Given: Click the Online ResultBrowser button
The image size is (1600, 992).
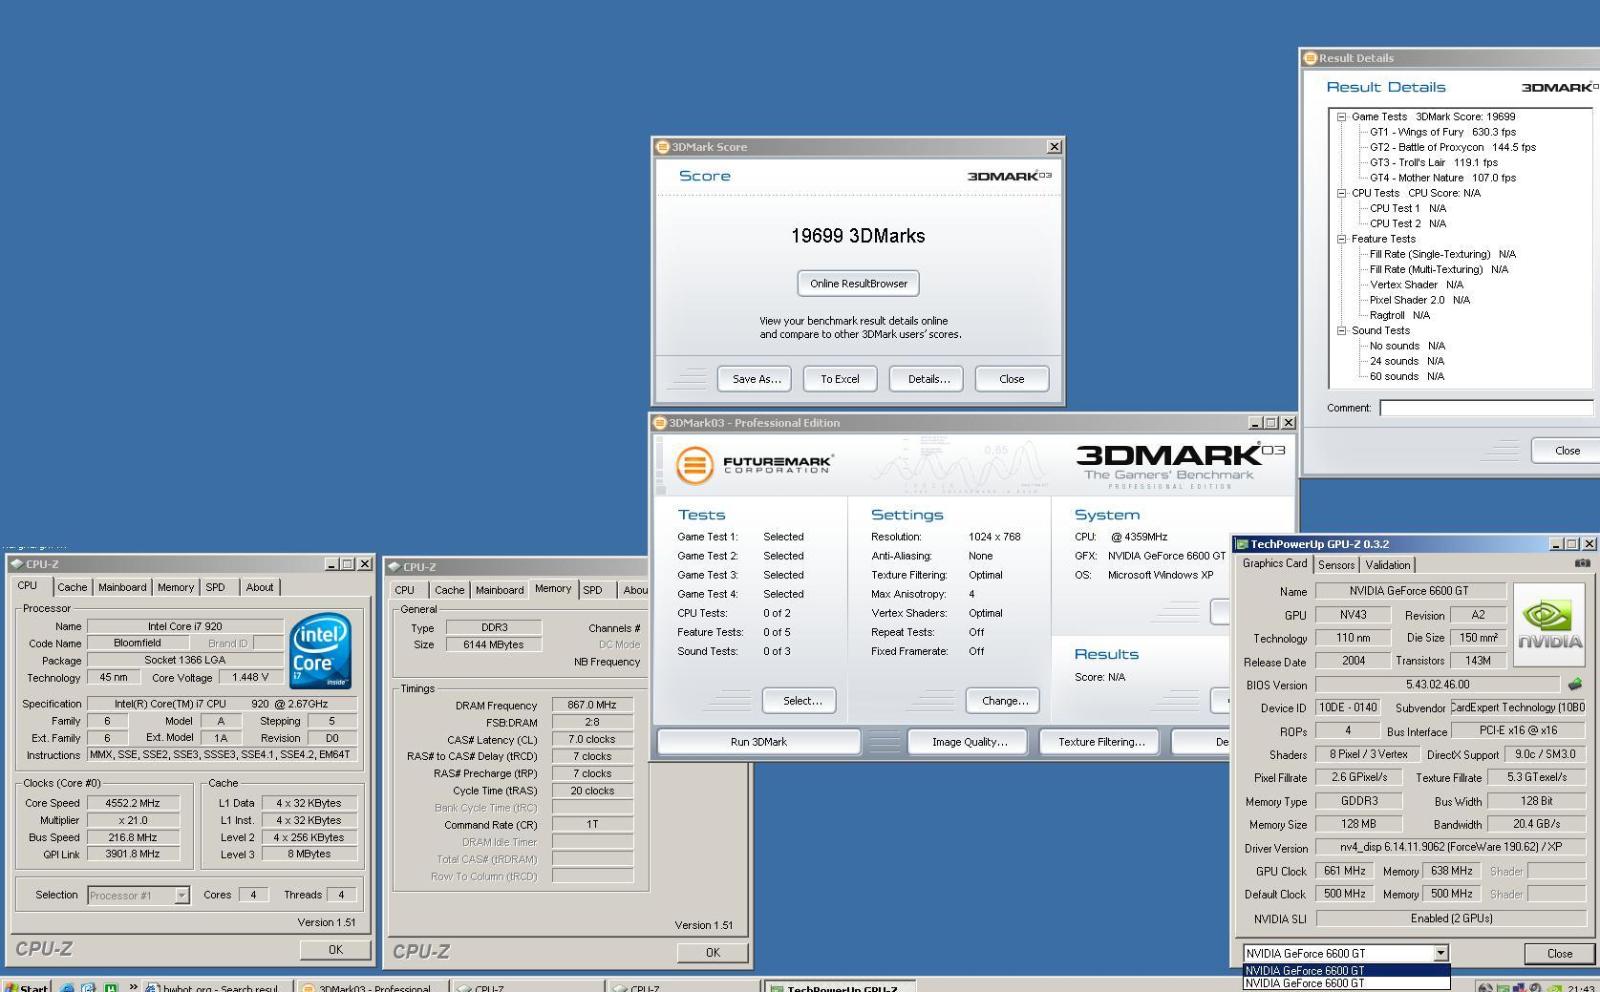Looking at the screenshot, I should click(x=858, y=283).
